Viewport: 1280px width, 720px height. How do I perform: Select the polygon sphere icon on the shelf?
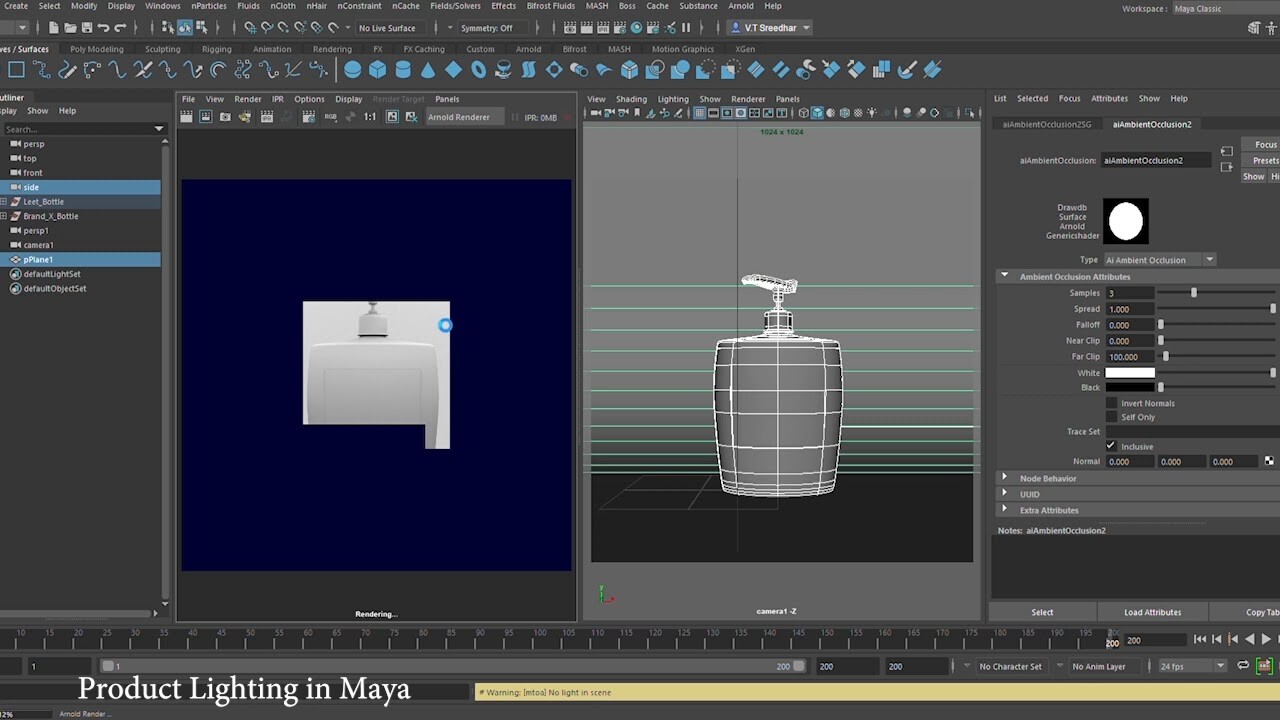(x=352, y=69)
